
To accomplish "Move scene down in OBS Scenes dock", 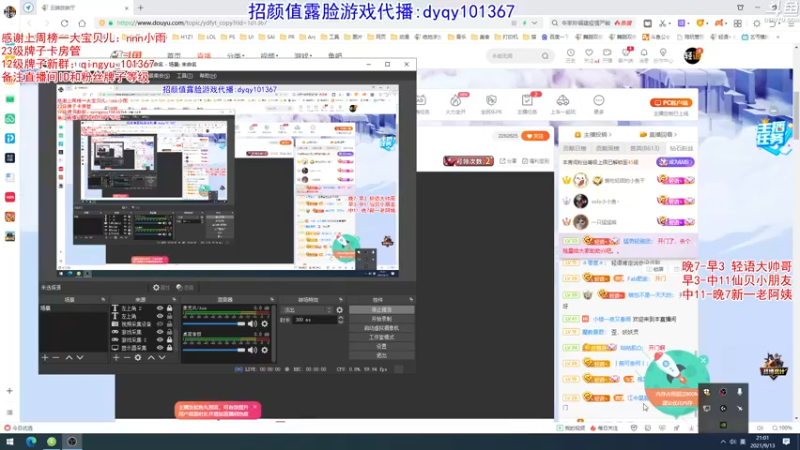I will coord(80,358).
